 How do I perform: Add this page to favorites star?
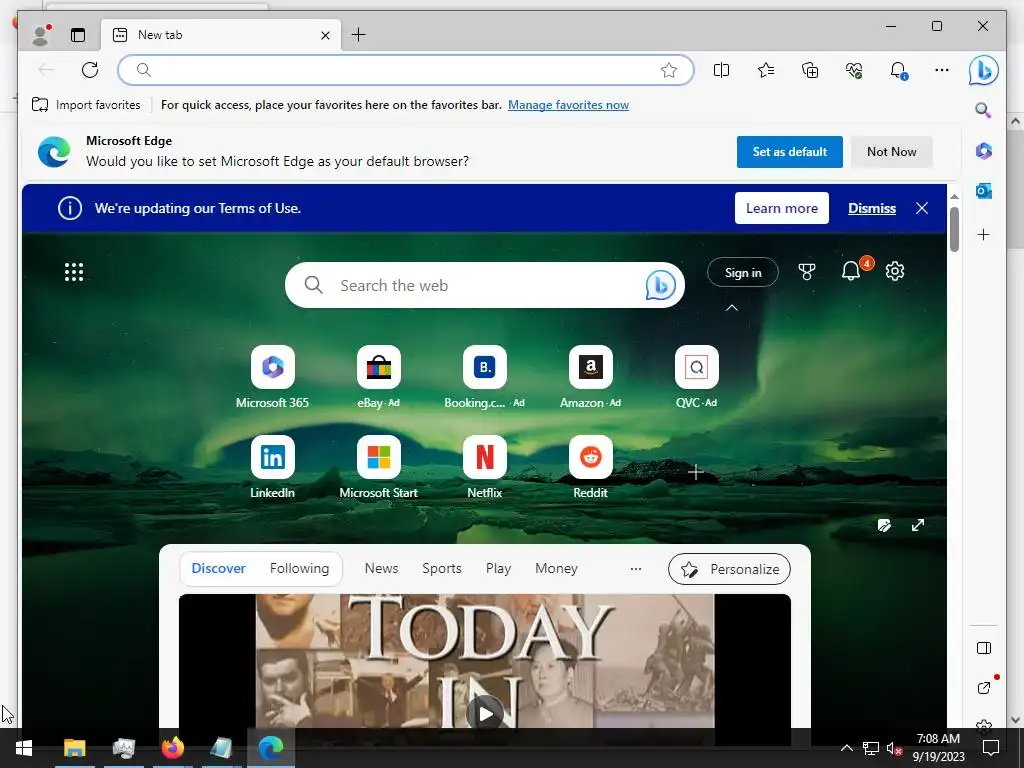pos(669,71)
